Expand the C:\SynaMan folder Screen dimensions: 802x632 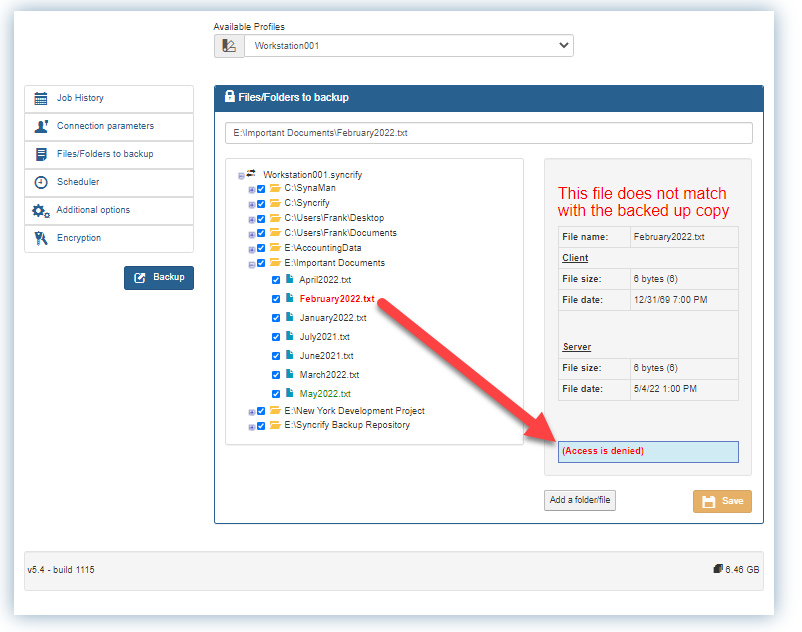[252, 190]
